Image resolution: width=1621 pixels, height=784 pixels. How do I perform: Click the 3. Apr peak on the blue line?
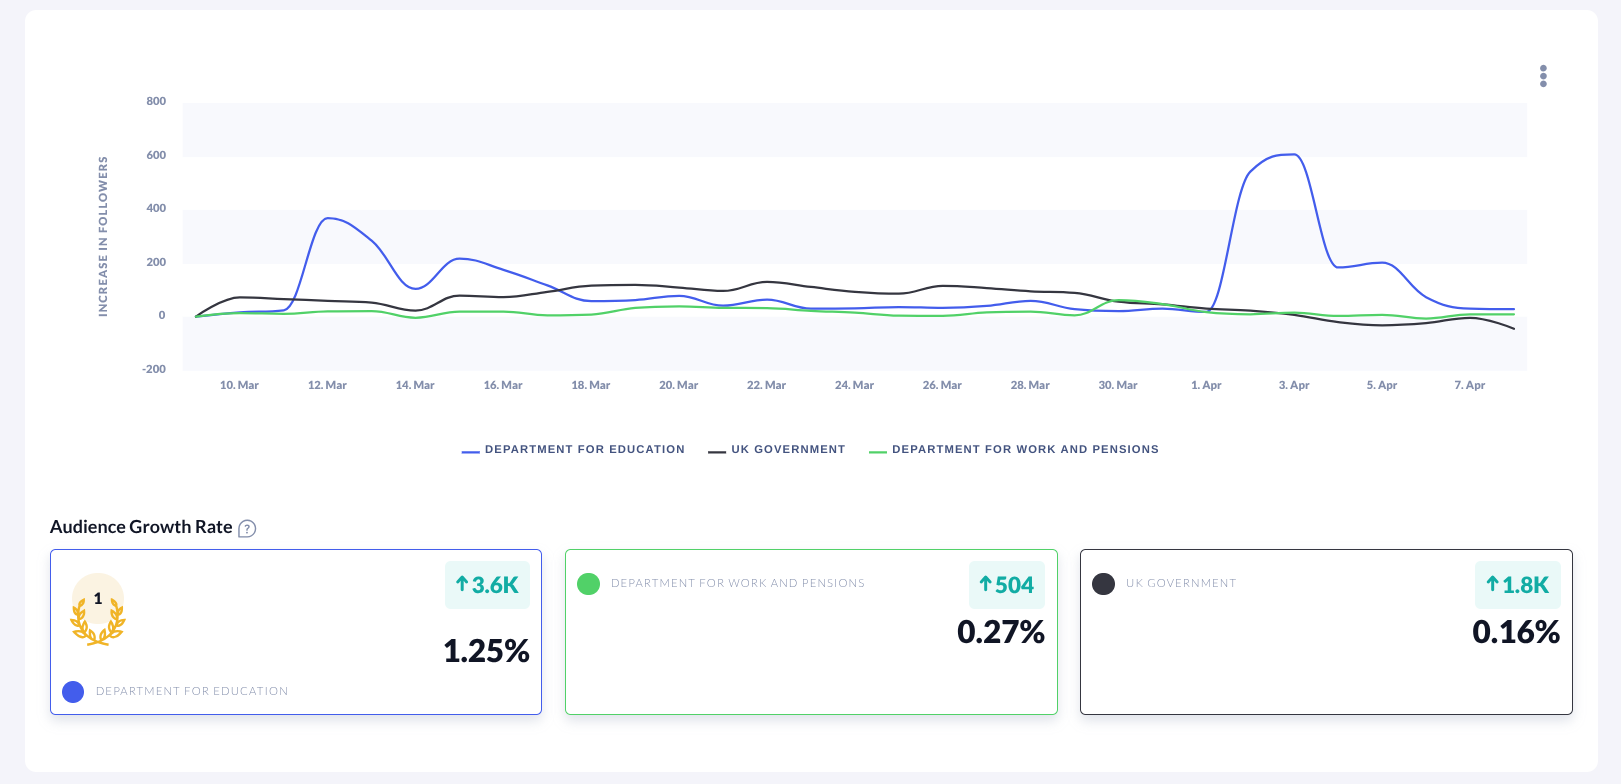pyautogui.click(x=1294, y=155)
